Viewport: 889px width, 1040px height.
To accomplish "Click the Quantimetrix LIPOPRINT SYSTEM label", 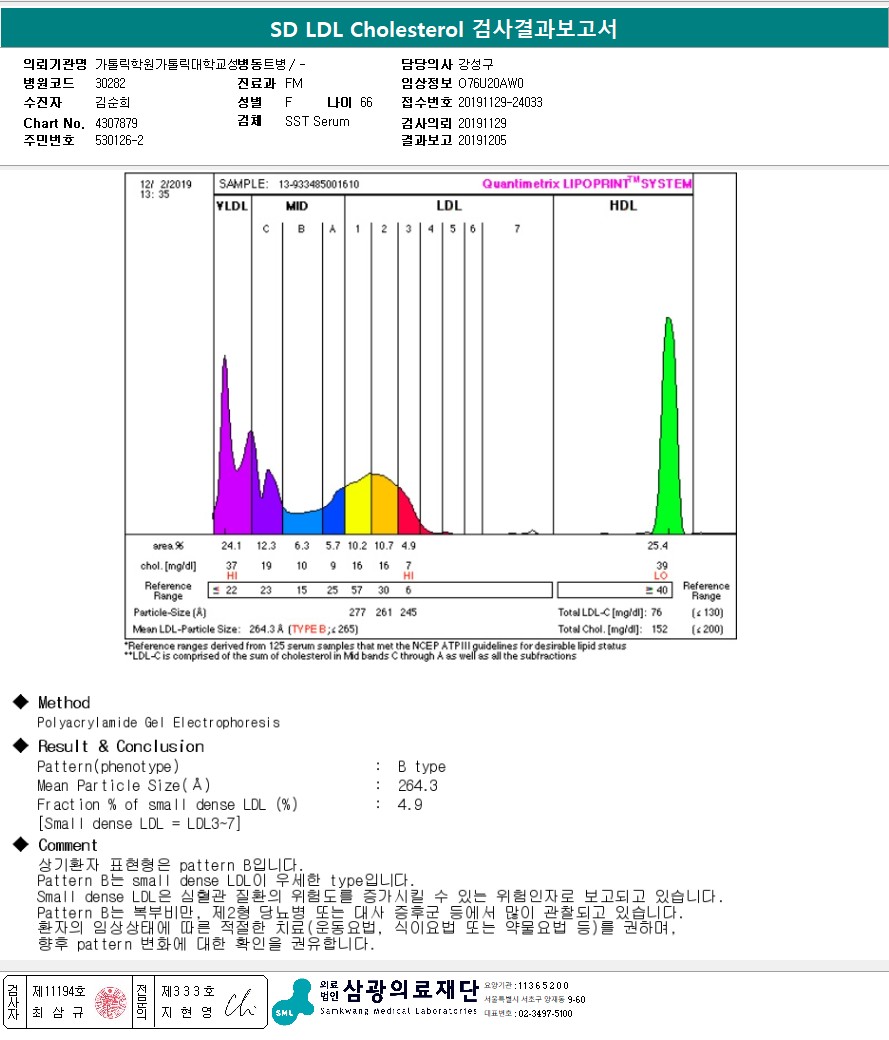I will (587, 184).
